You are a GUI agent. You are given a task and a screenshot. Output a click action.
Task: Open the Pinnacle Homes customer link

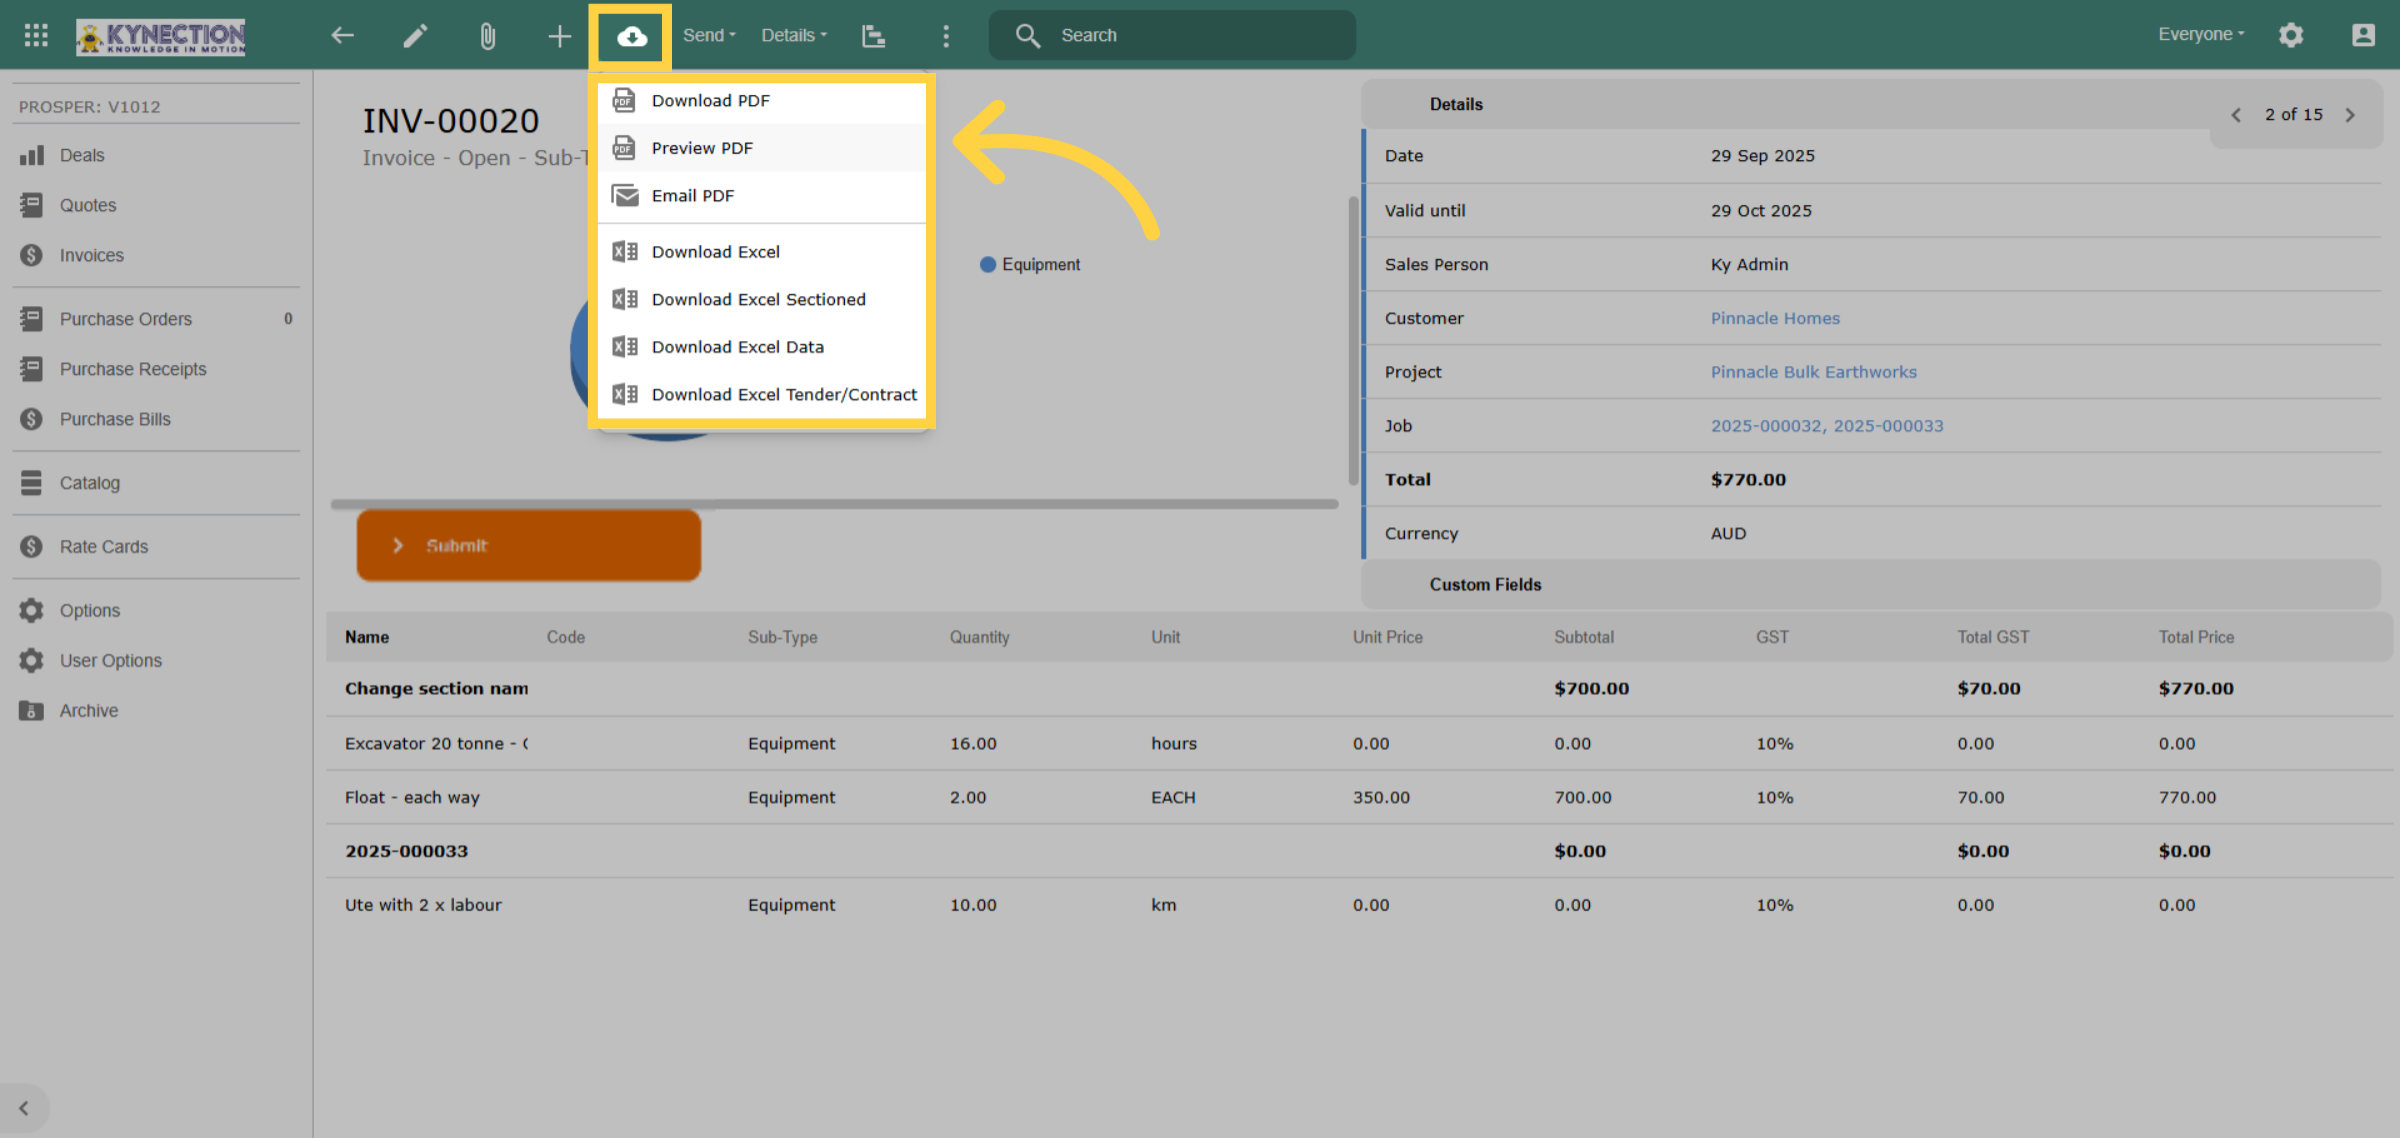(1775, 318)
